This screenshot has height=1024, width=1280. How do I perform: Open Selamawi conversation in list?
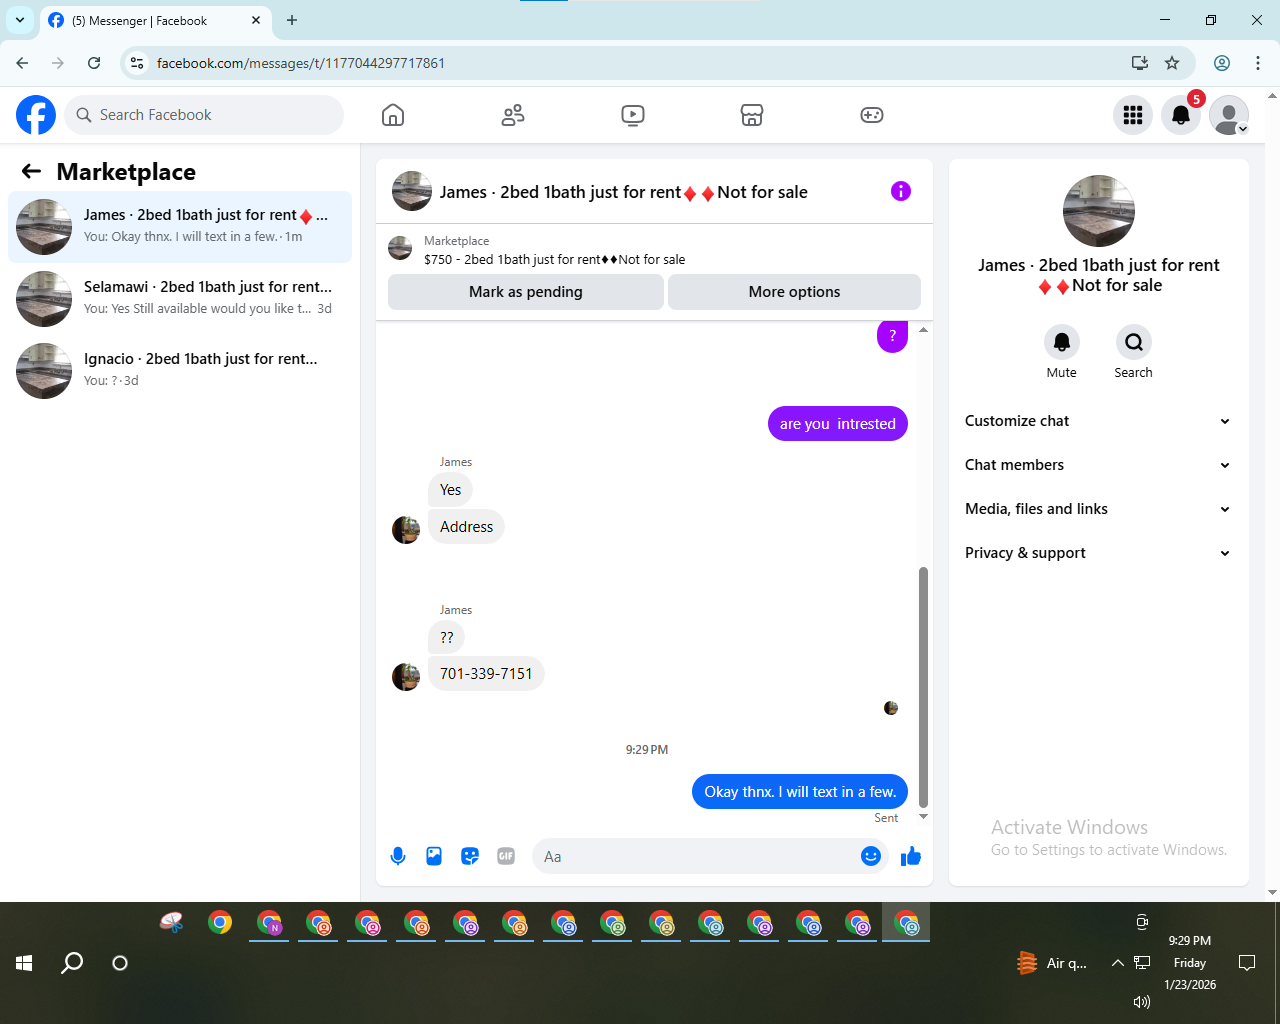pos(180,299)
